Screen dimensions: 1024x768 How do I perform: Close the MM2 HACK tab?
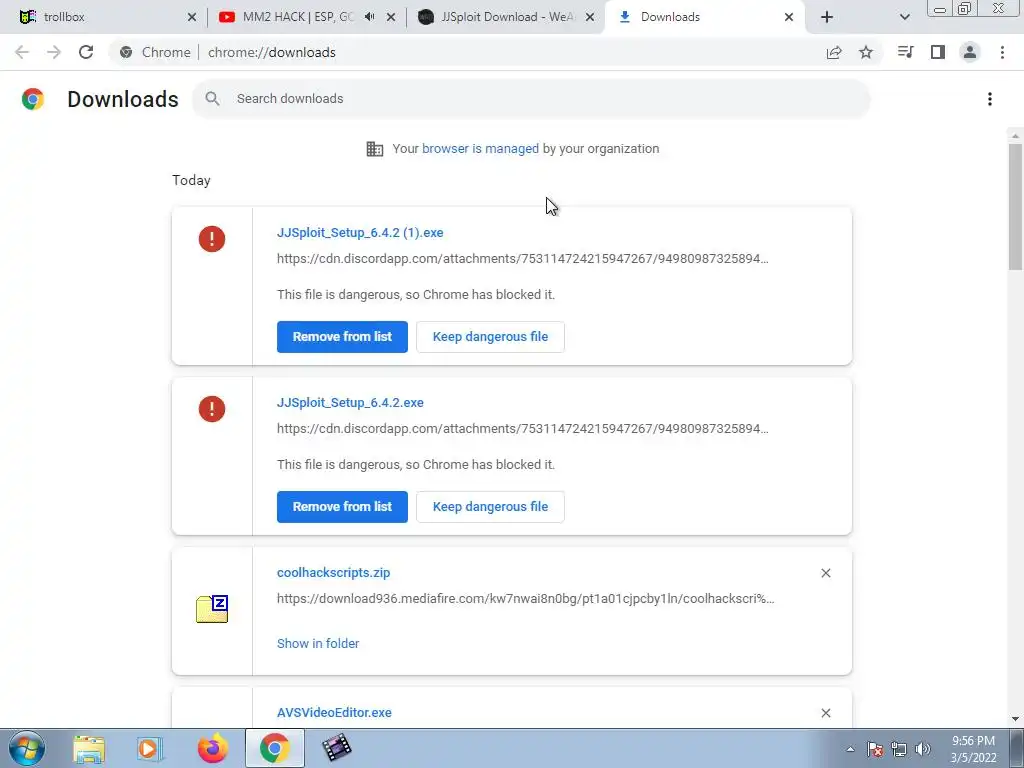click(391, 18)
